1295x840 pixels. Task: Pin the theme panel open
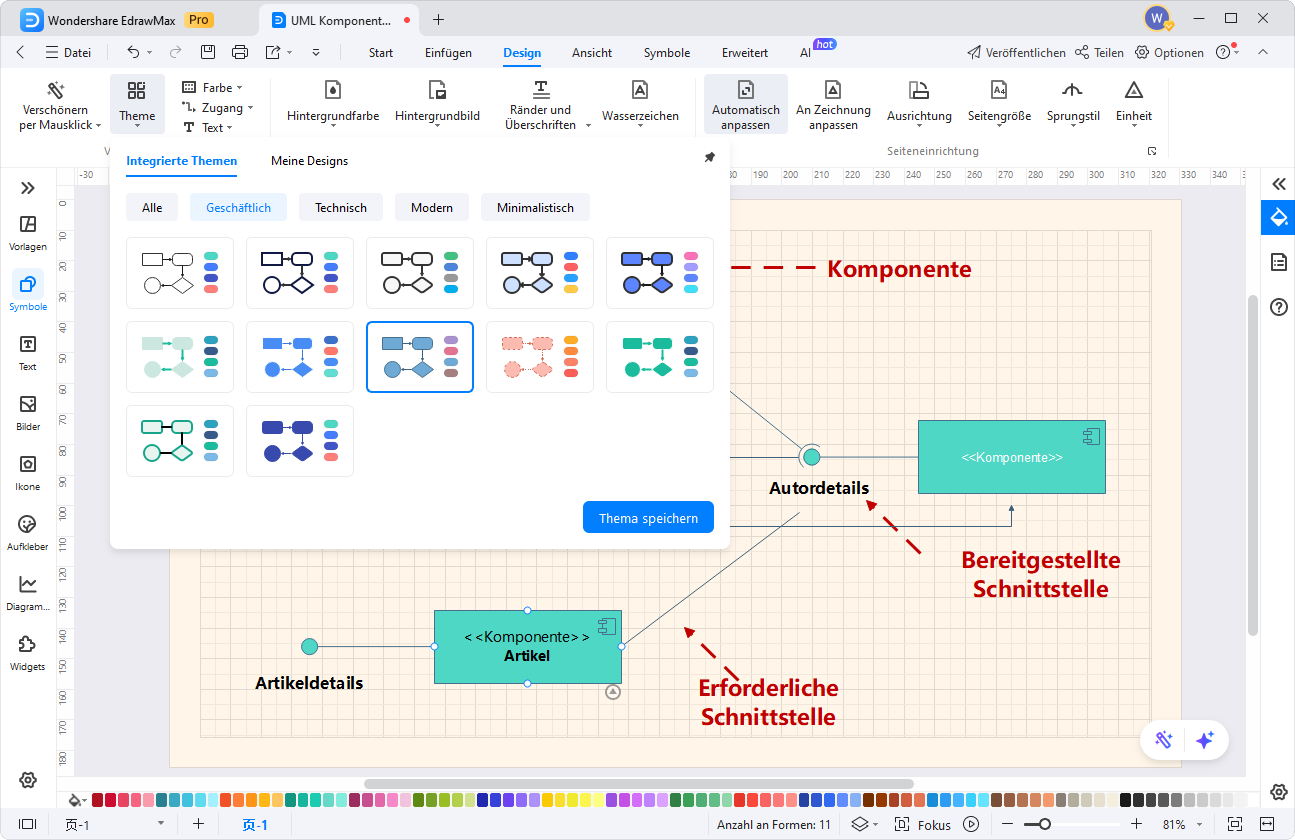pyautogui.click(x=709, y=157)
